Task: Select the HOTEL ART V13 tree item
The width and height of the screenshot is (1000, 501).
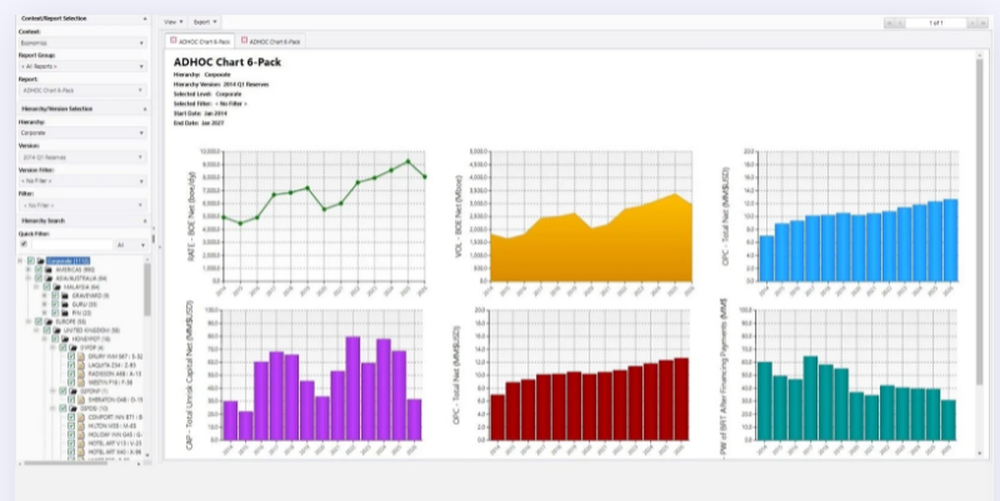Action: (115, 443)
